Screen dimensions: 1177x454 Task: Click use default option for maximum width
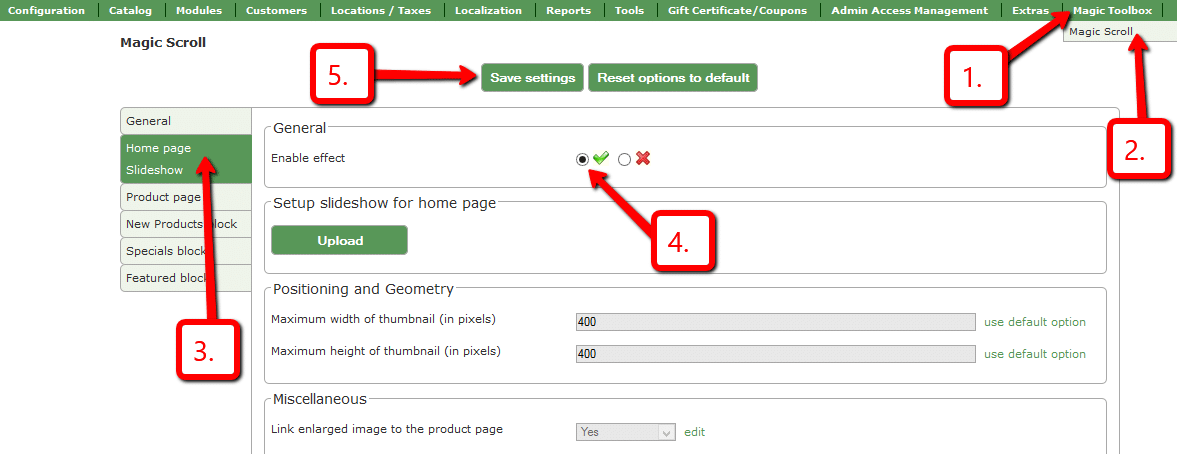[1034, 322]
